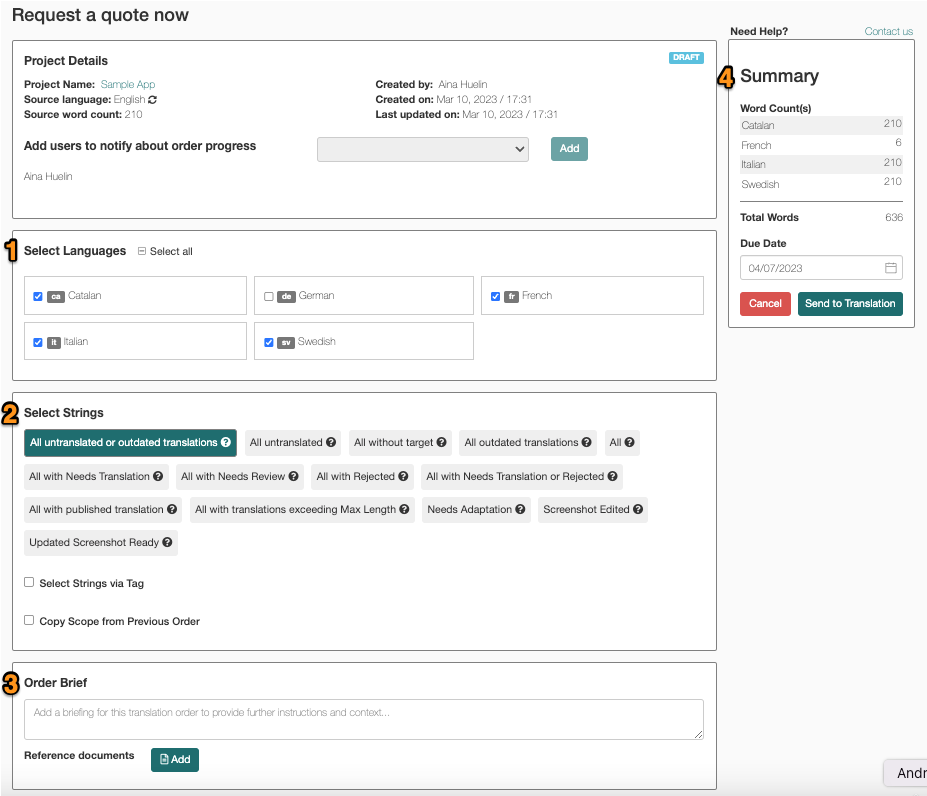This screenshot has height=796, width=927.
Task: Enable the German language checkbox
Action: coord(269,296)
